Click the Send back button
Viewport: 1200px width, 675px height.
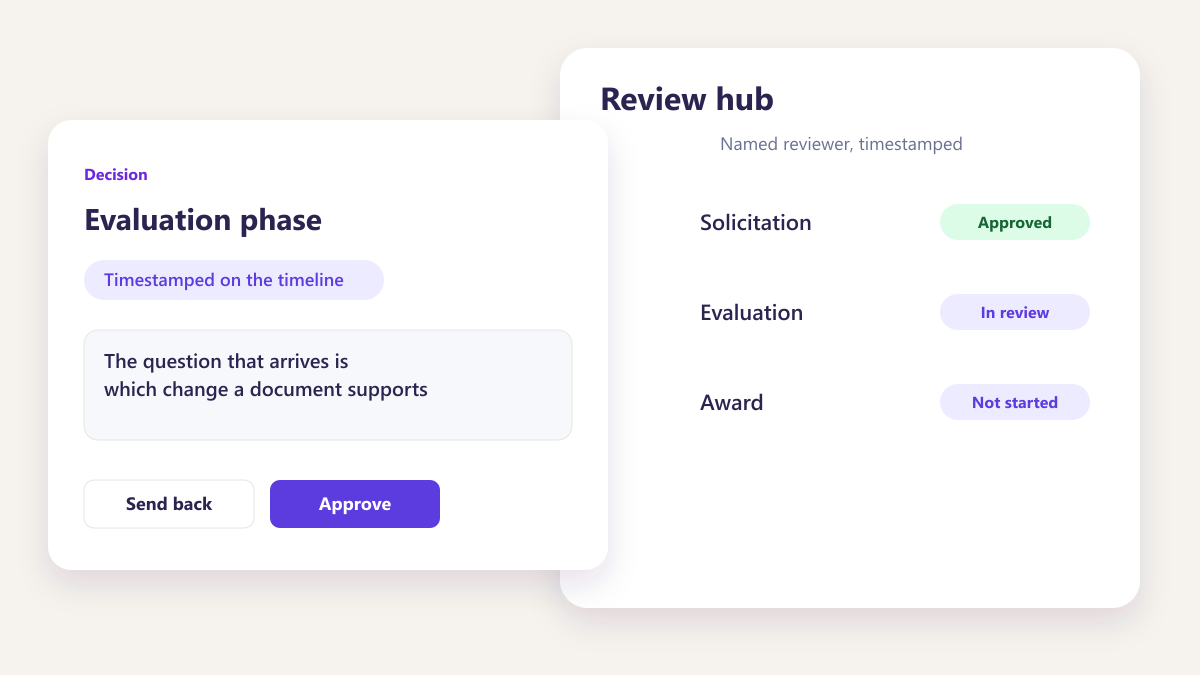(x=169, y=504)
